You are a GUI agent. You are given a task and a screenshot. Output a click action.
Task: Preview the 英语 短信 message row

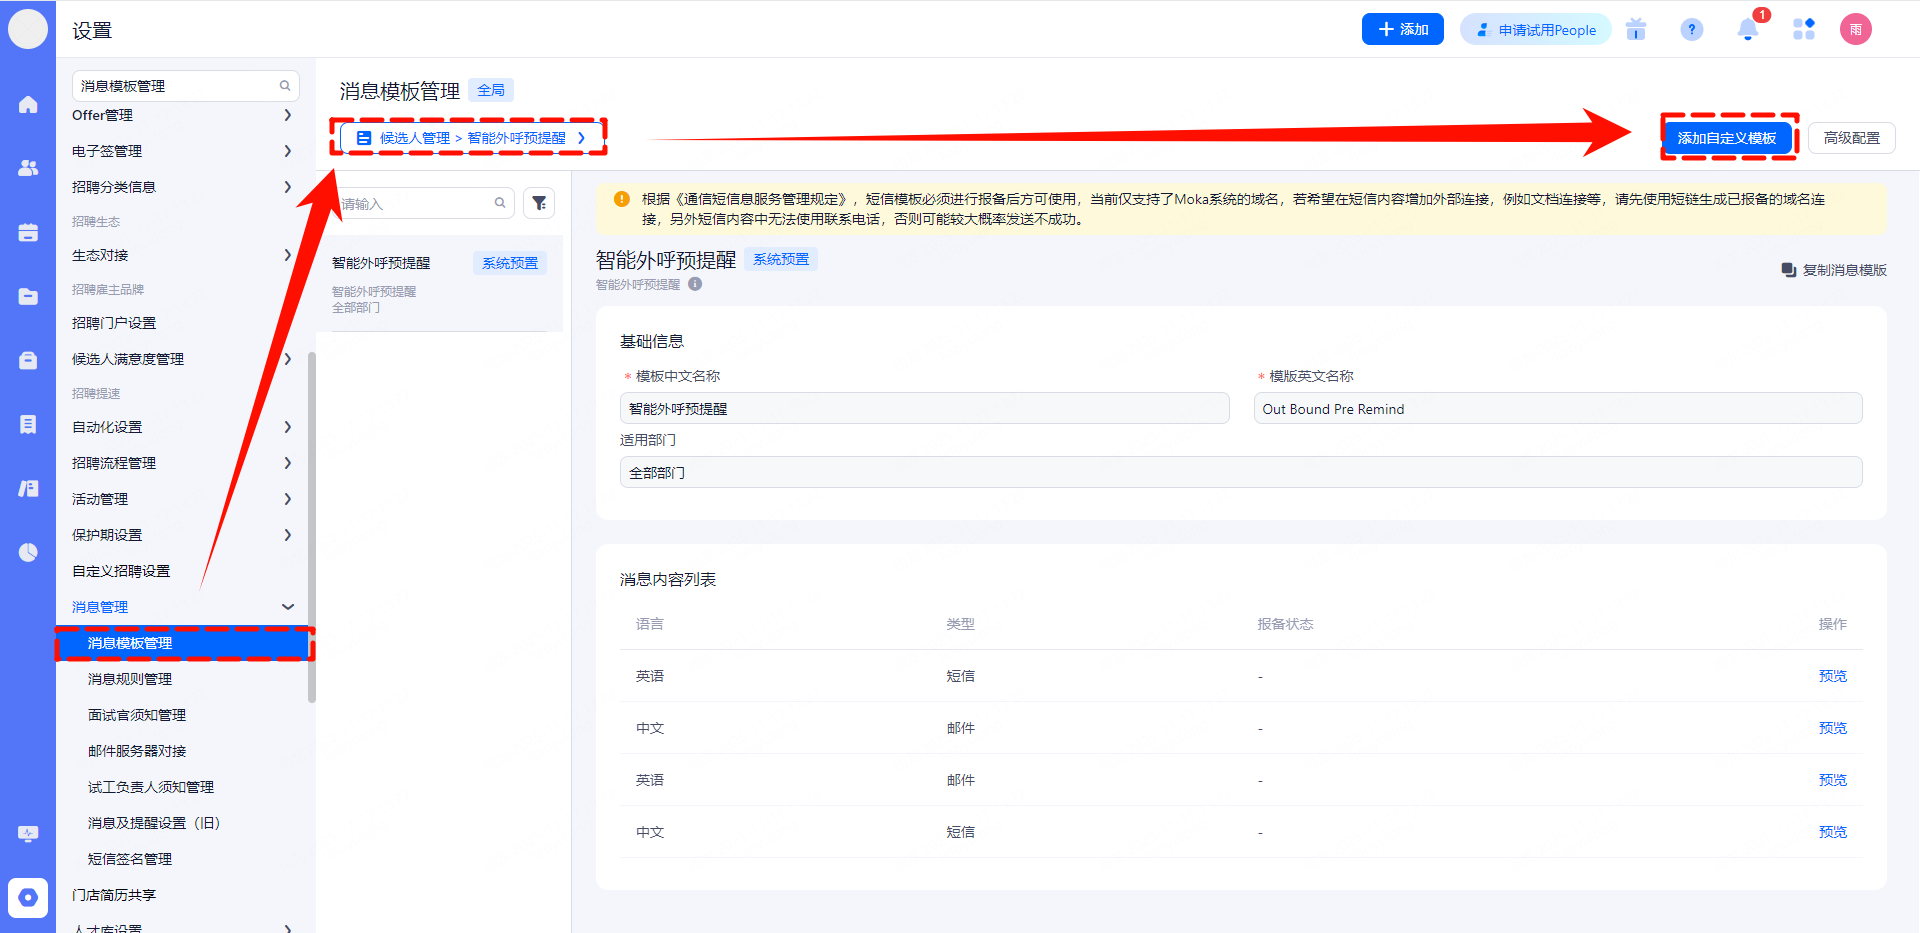(1832, 676)
